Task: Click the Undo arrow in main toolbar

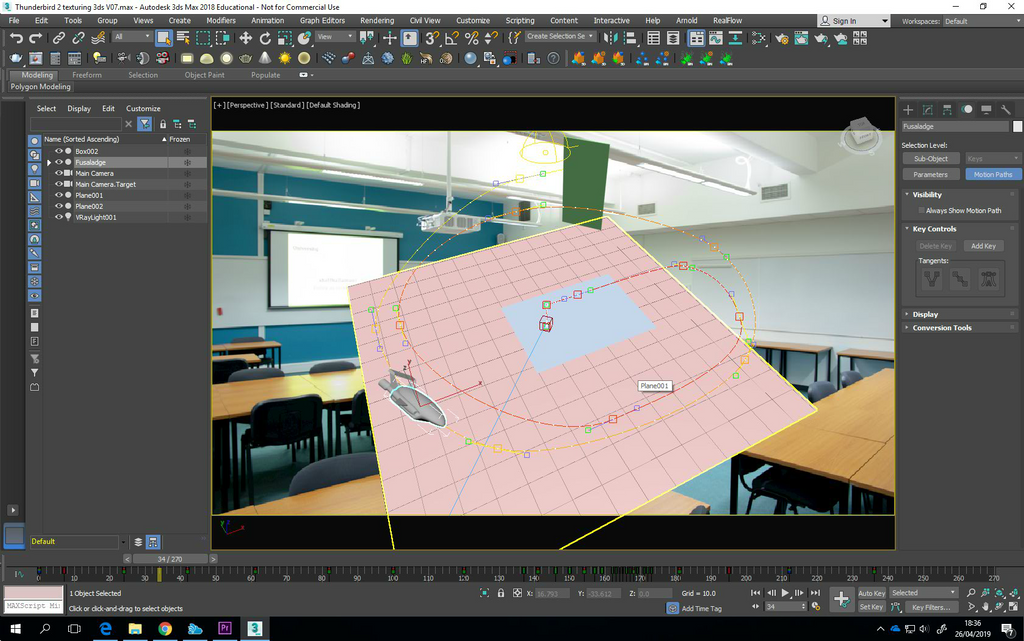Action: tap(16, 38)
